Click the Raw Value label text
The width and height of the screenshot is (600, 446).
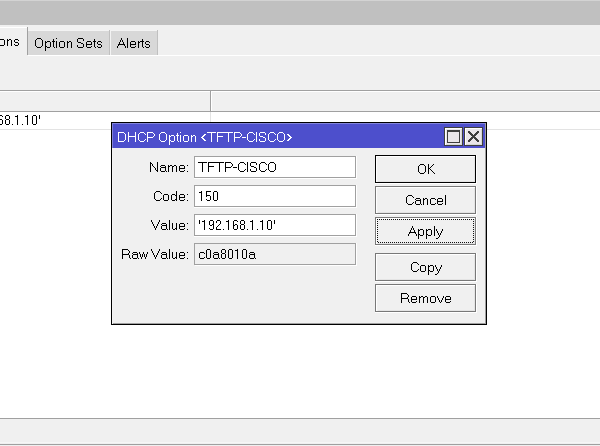[155, 254]
